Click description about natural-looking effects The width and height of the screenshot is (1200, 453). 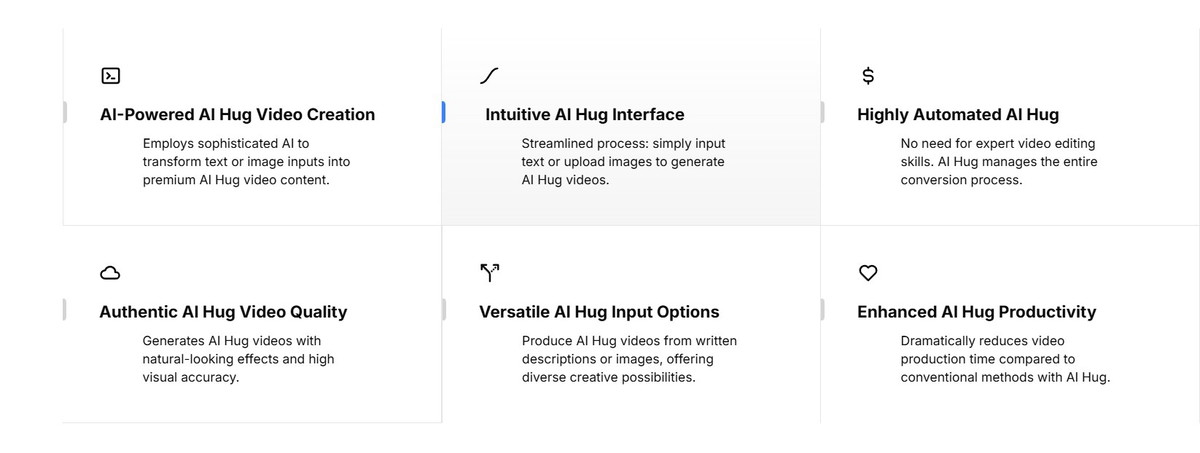238,360
